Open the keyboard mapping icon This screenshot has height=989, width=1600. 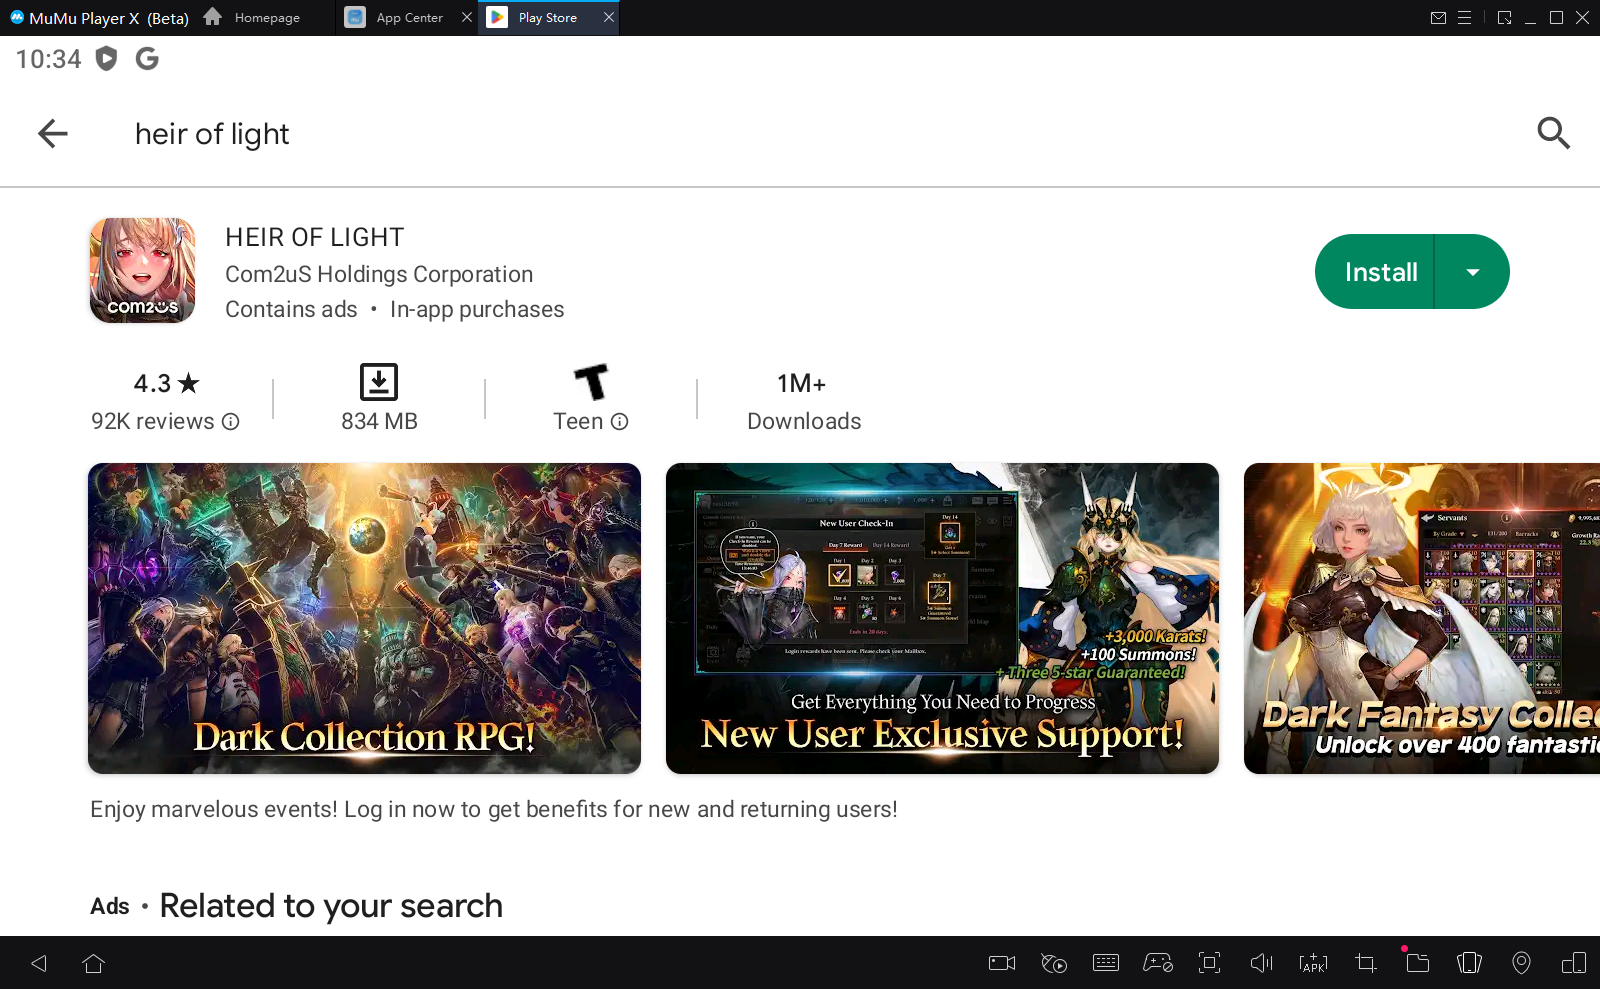click(1106, 963)
